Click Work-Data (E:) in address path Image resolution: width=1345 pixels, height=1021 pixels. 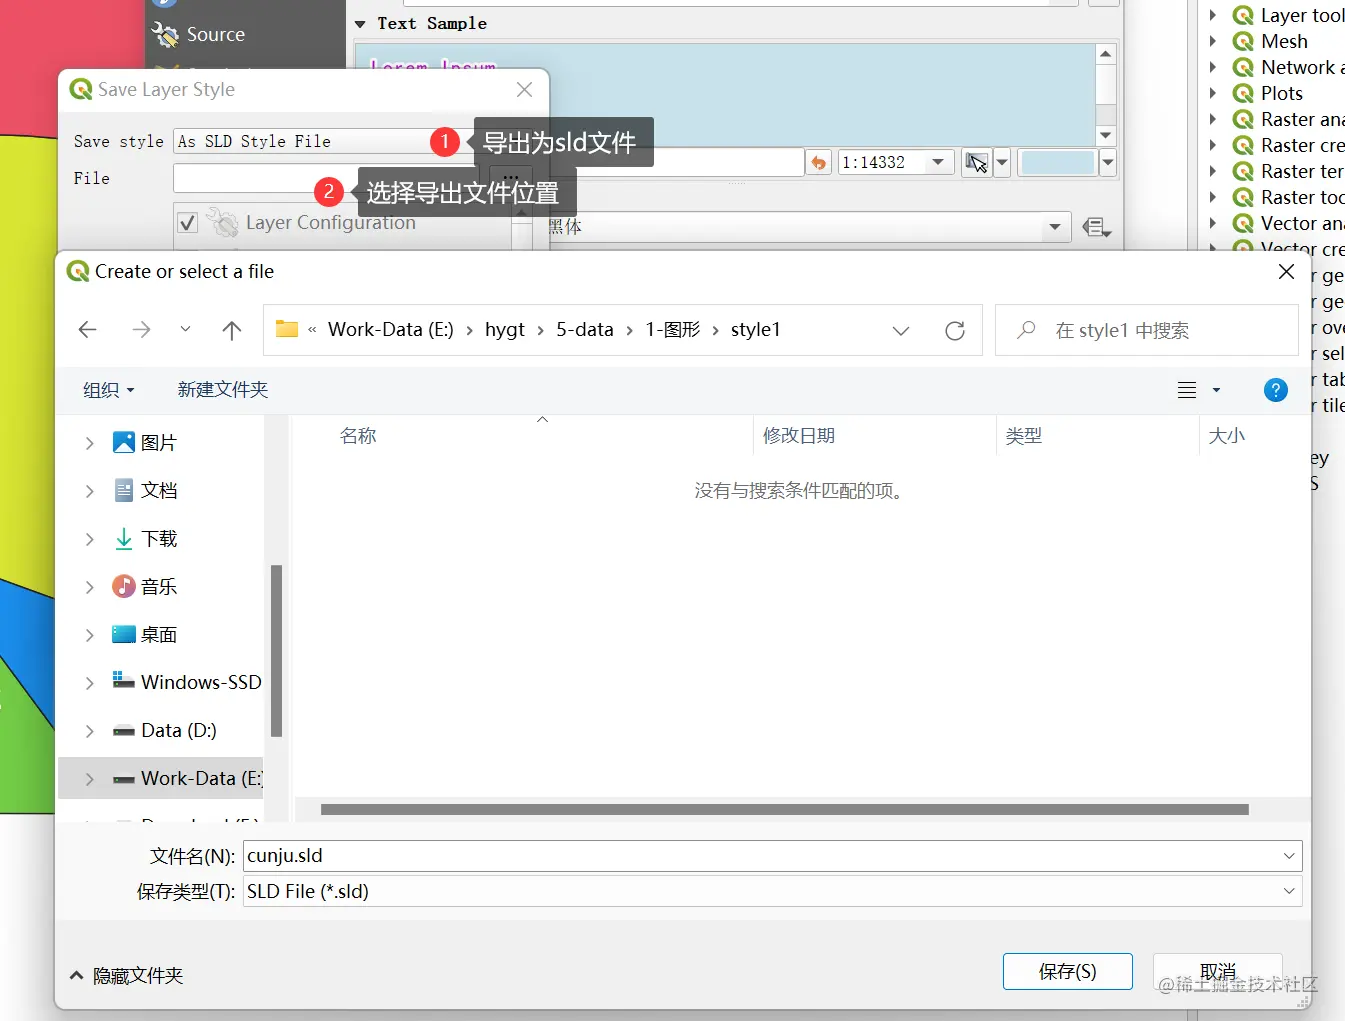[391, 329]
